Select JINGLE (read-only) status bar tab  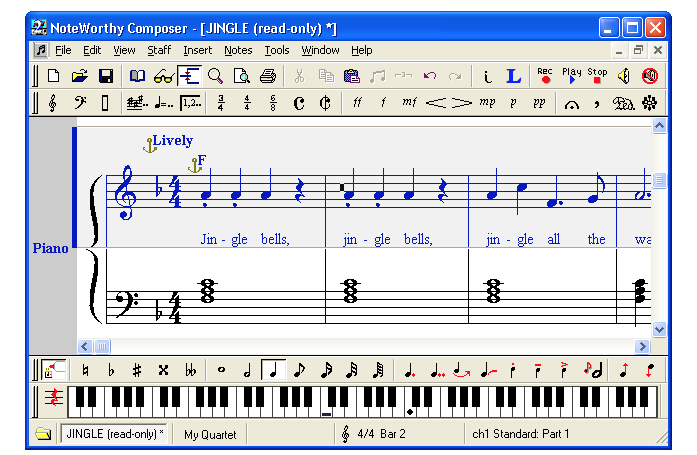(115, 434)
